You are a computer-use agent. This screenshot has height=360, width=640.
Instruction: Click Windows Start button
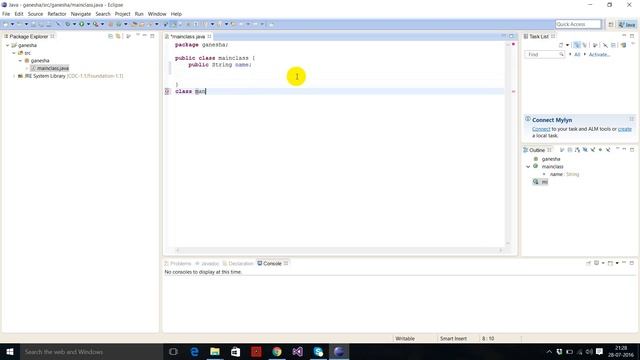[10, 351]
